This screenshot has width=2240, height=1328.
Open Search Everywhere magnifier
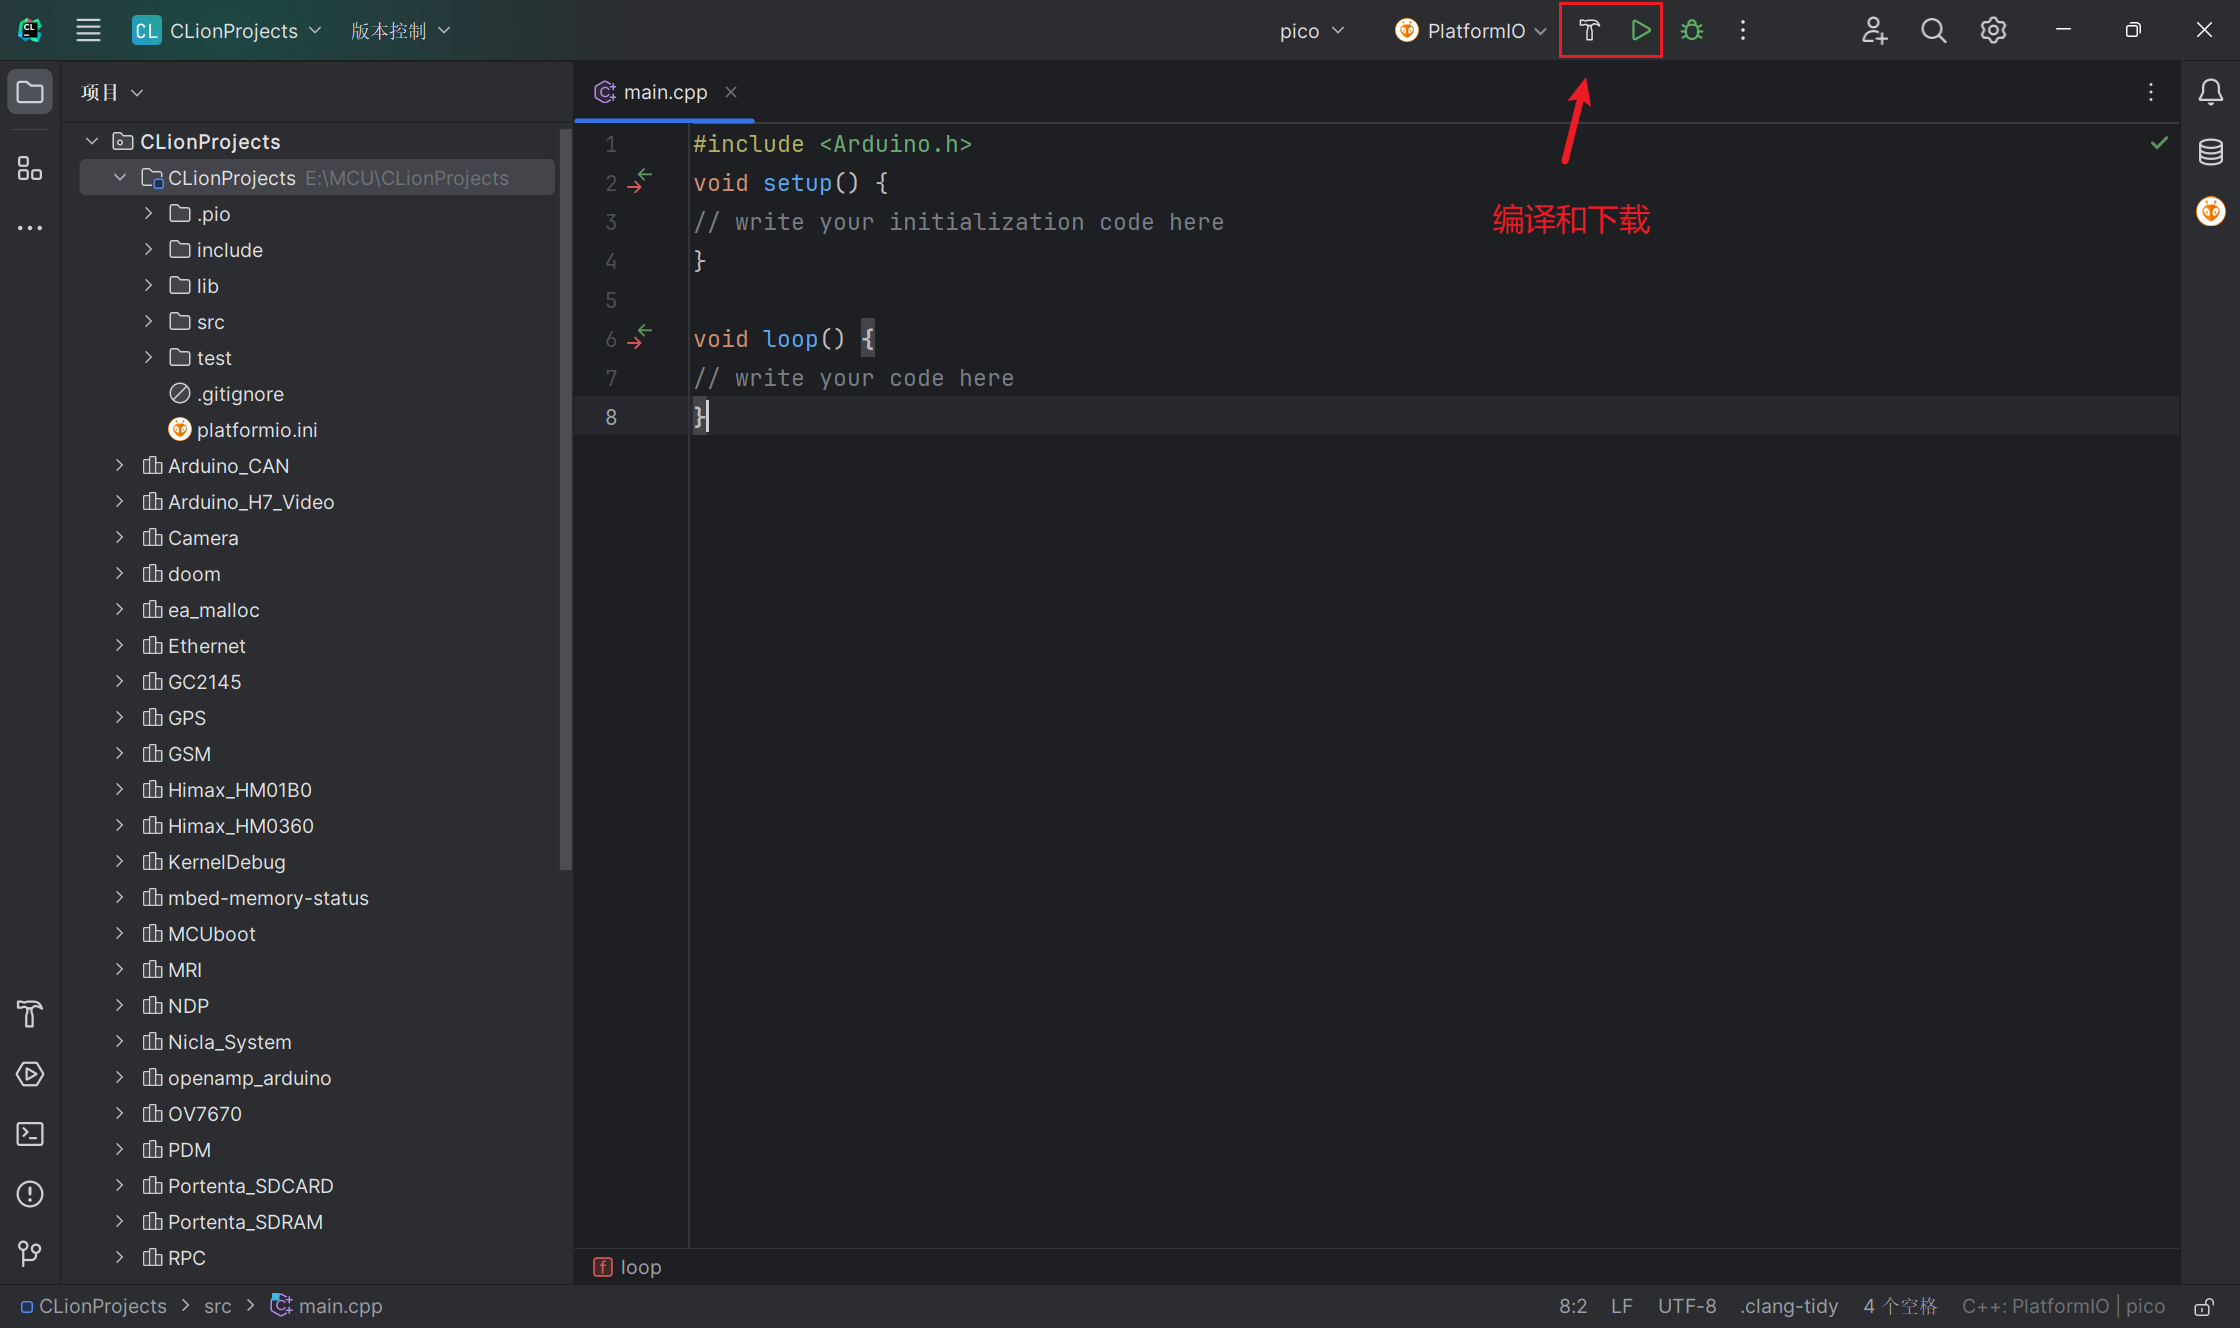coord(1933,30)
